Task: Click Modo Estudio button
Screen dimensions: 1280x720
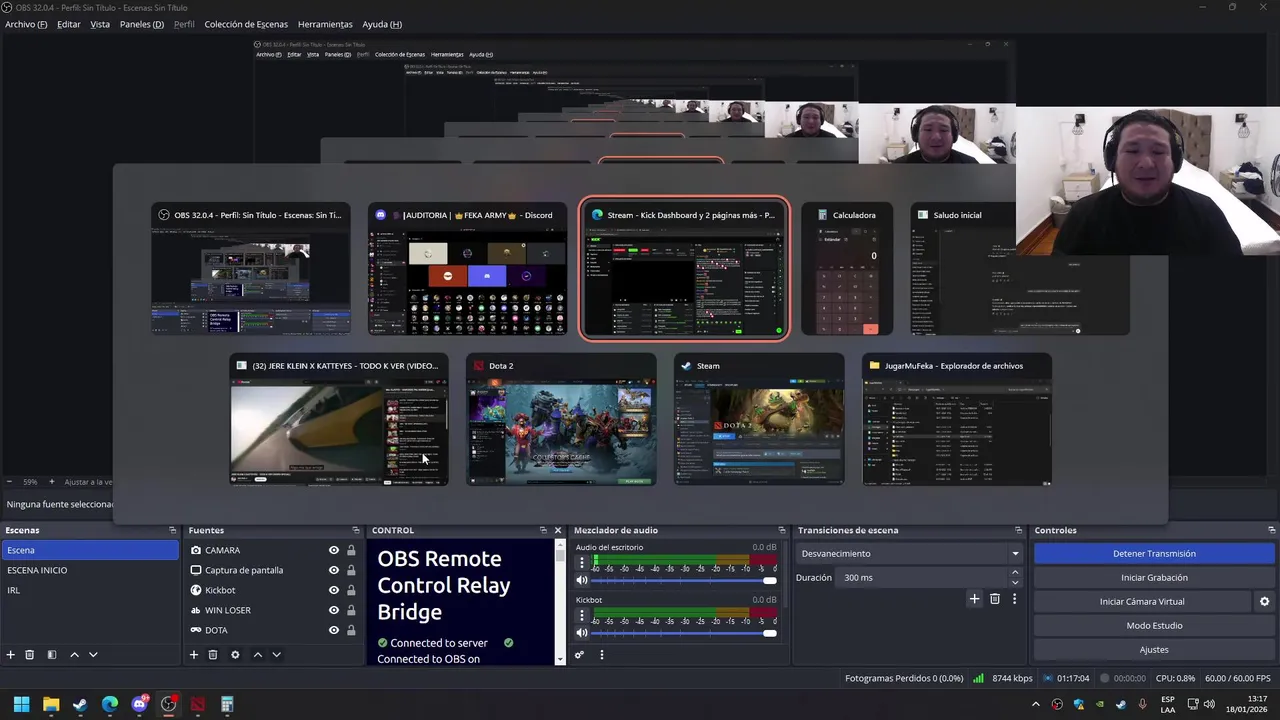Action: click(x=1154, y=625)
